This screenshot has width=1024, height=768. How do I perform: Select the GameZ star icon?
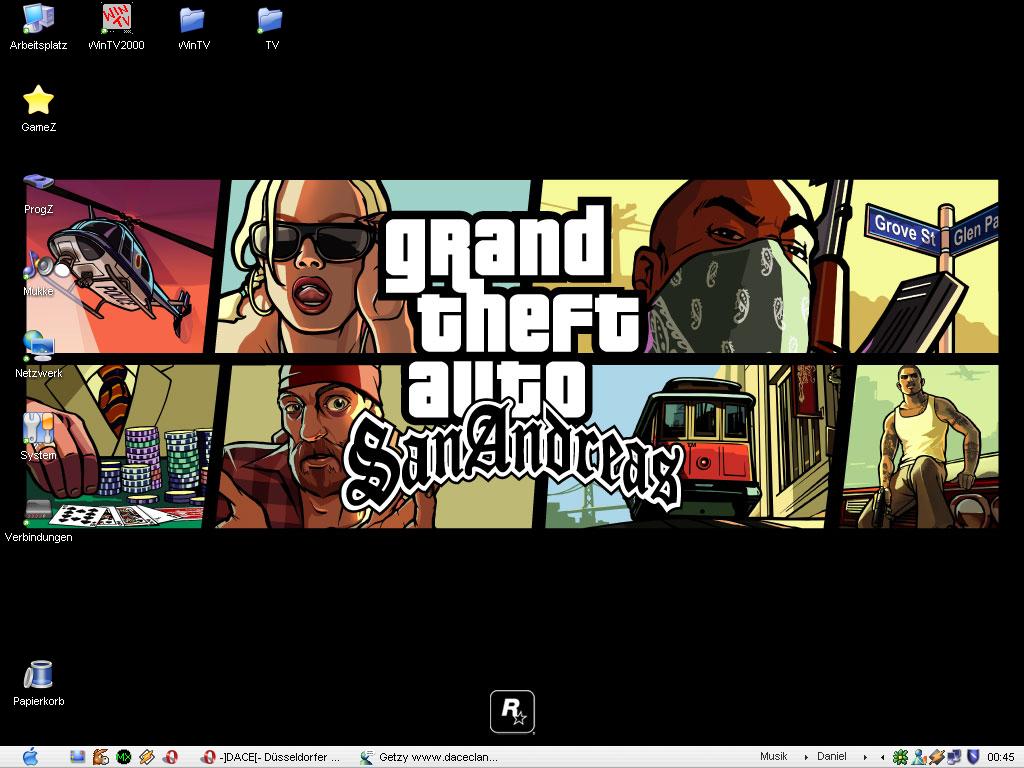(38, 109)
